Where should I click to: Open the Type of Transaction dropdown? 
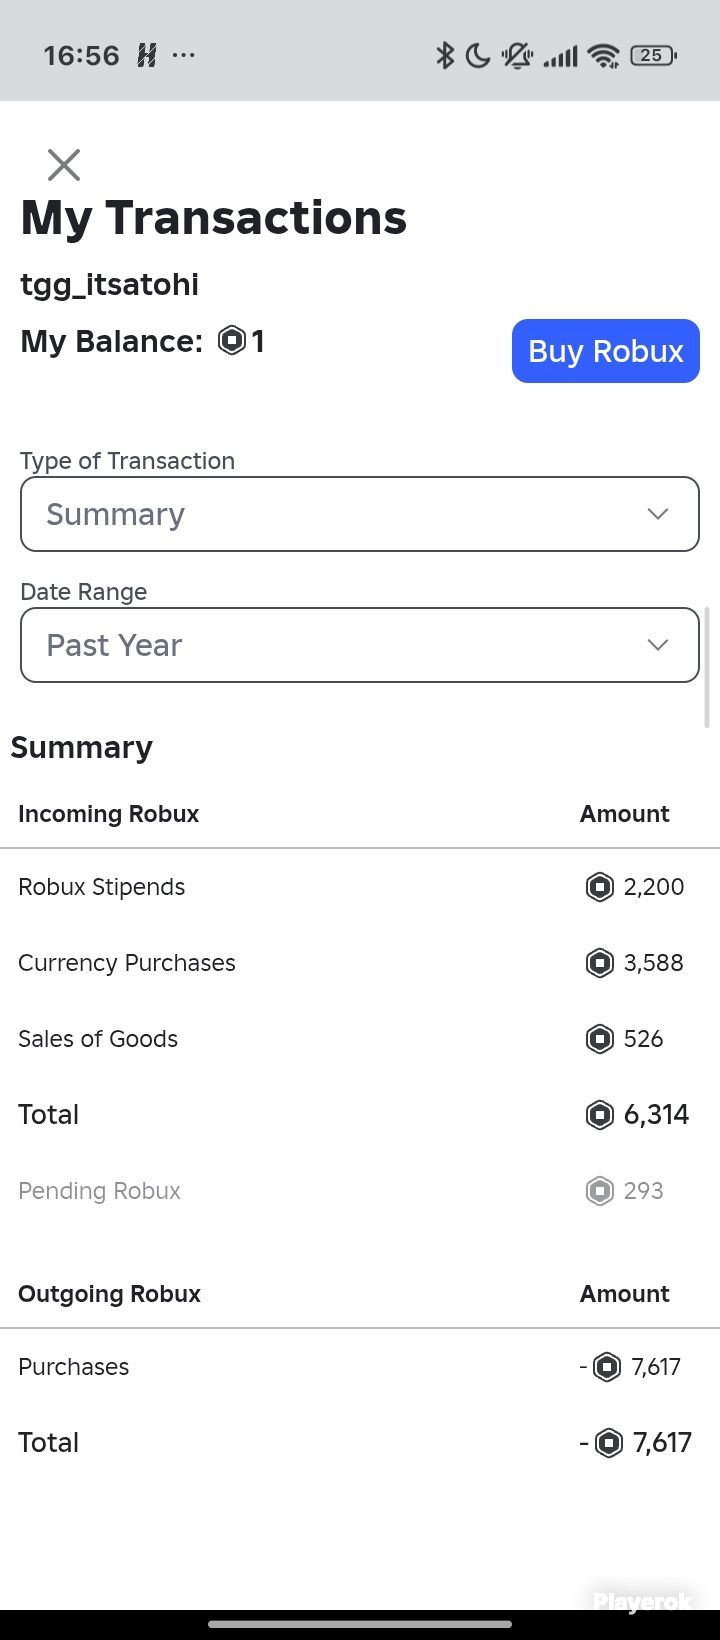360,514
